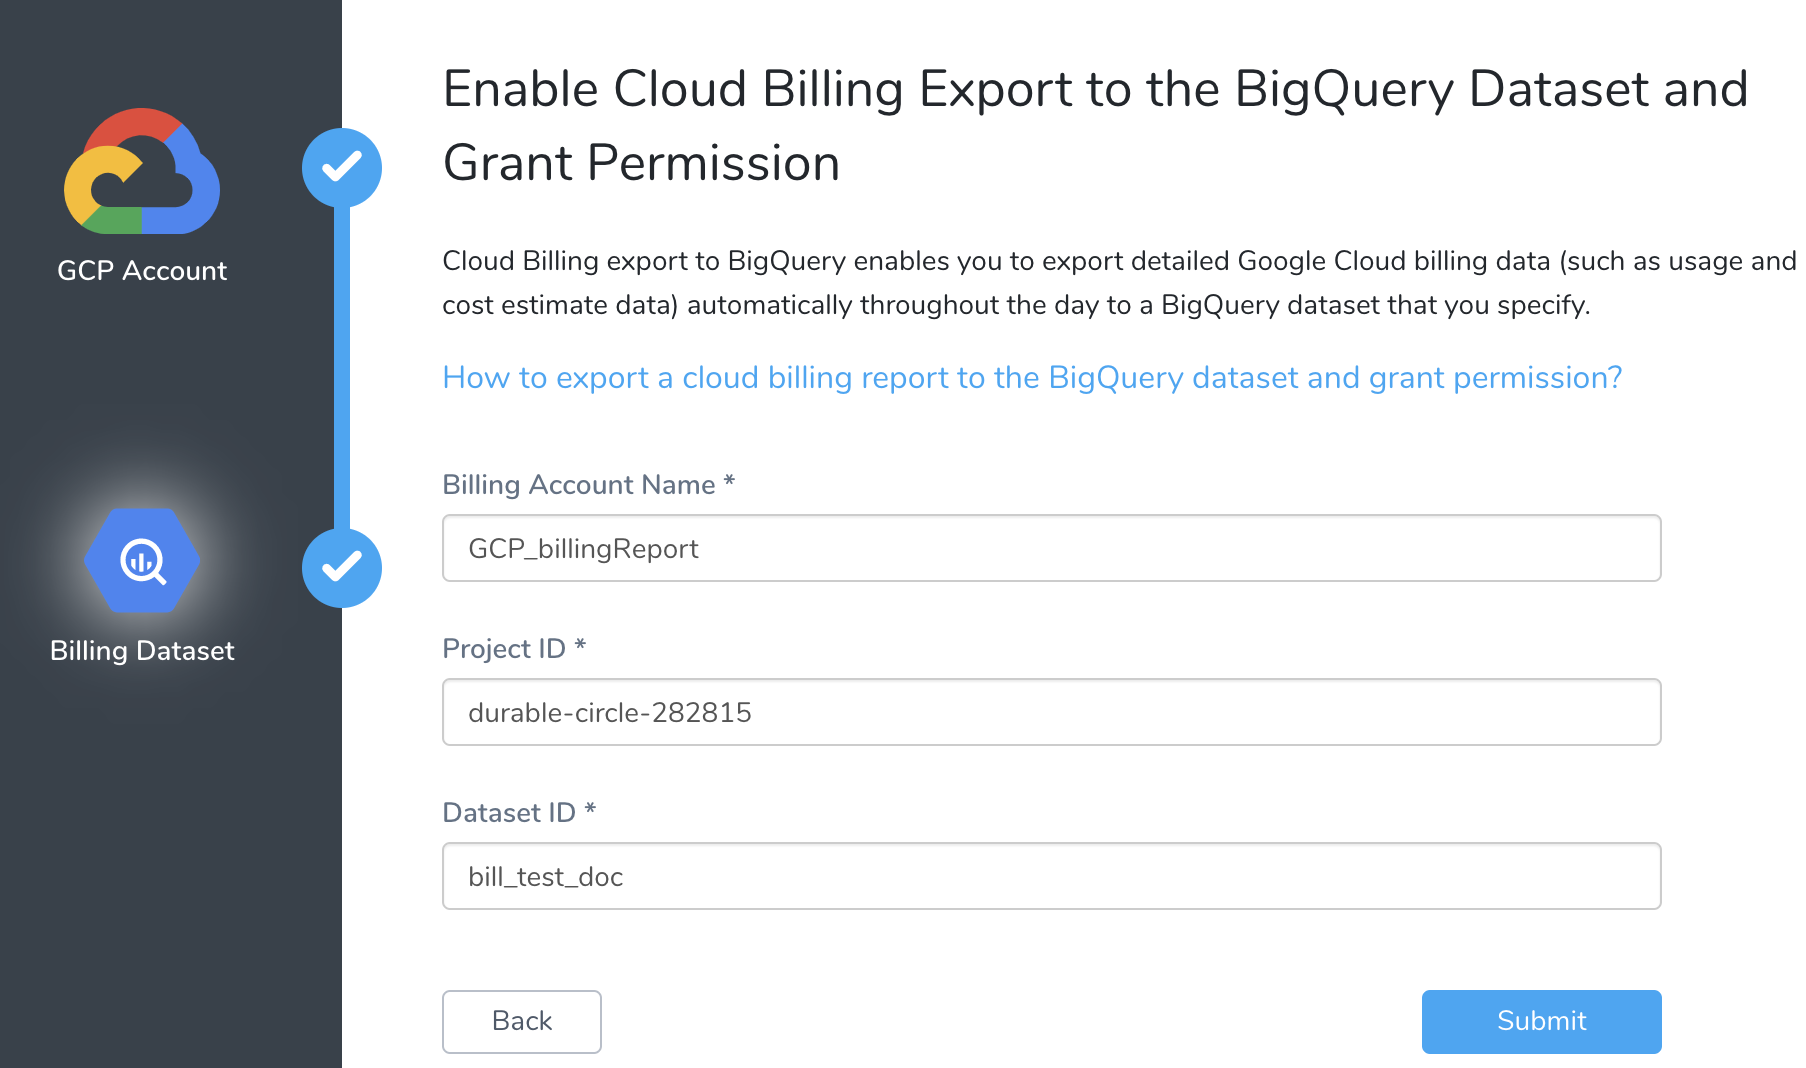Screen dimensions: 1806x1068
Task: Click the Enable Cloud Billing Export heading
Action: tap(1095, 126)
